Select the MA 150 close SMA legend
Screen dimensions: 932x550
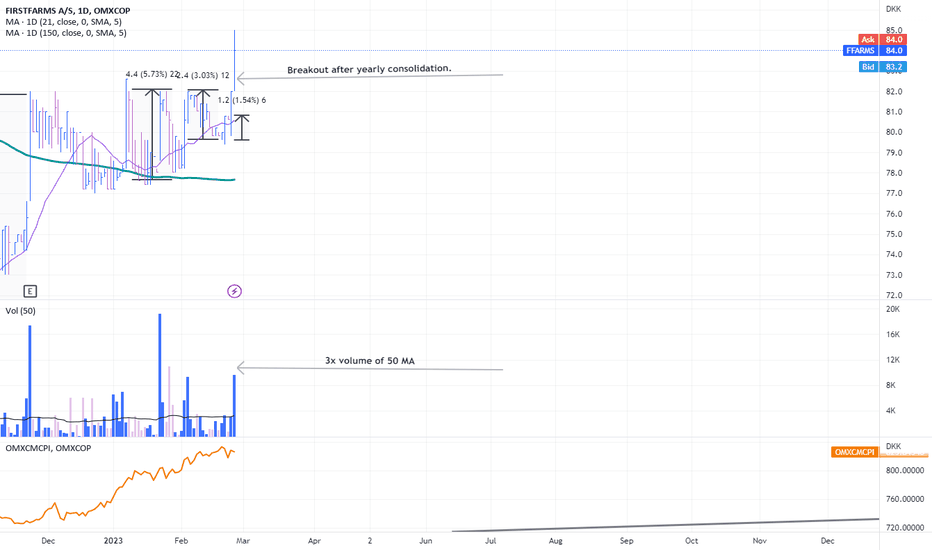click(x=66, y=33)
